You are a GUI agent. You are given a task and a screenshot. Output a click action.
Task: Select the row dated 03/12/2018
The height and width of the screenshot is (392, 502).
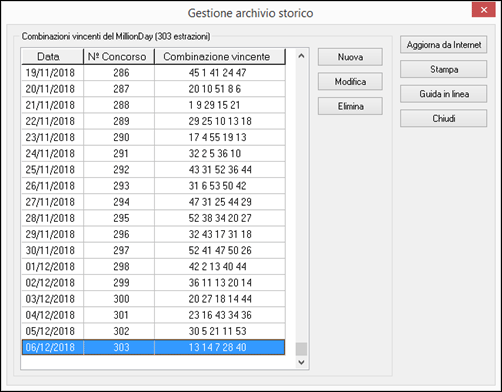[153, 299]
